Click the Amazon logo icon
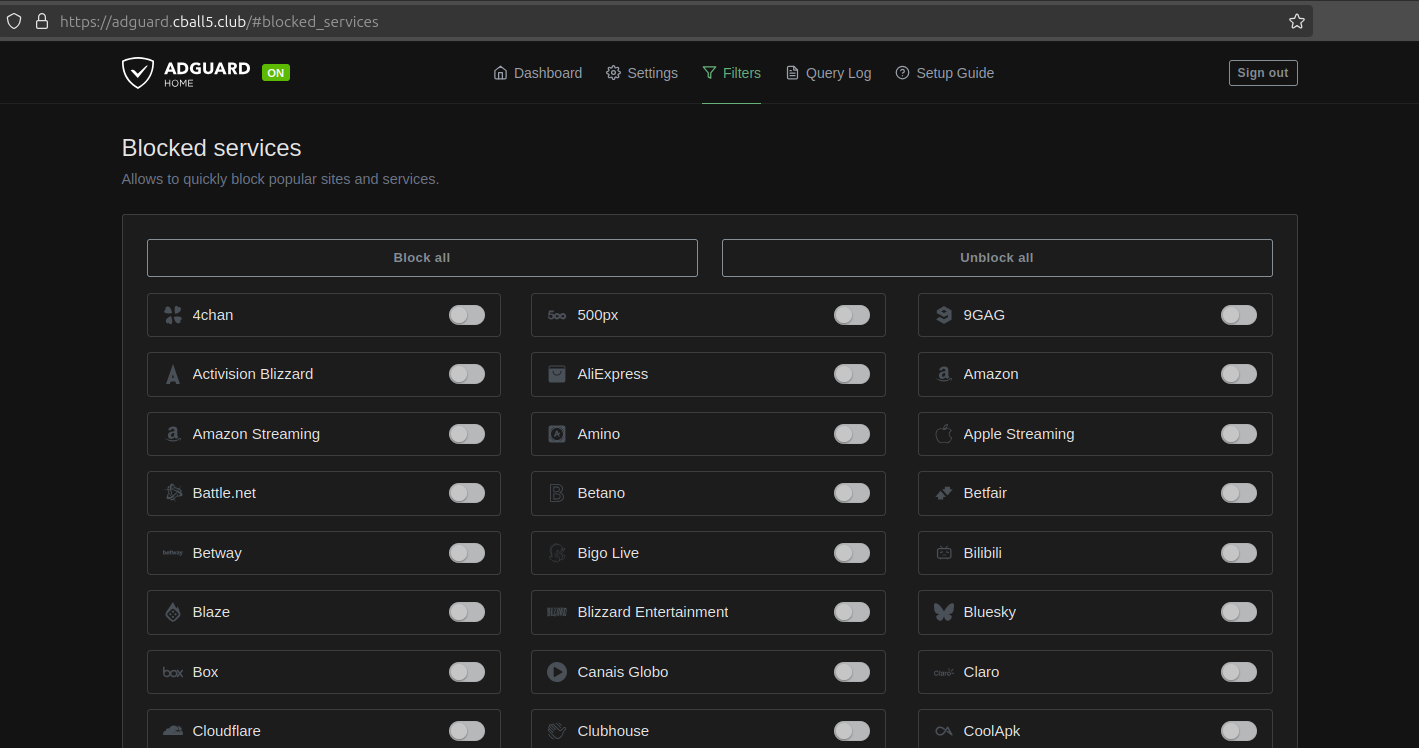This screenshot has height=748, width=1419. coord(944,374)
